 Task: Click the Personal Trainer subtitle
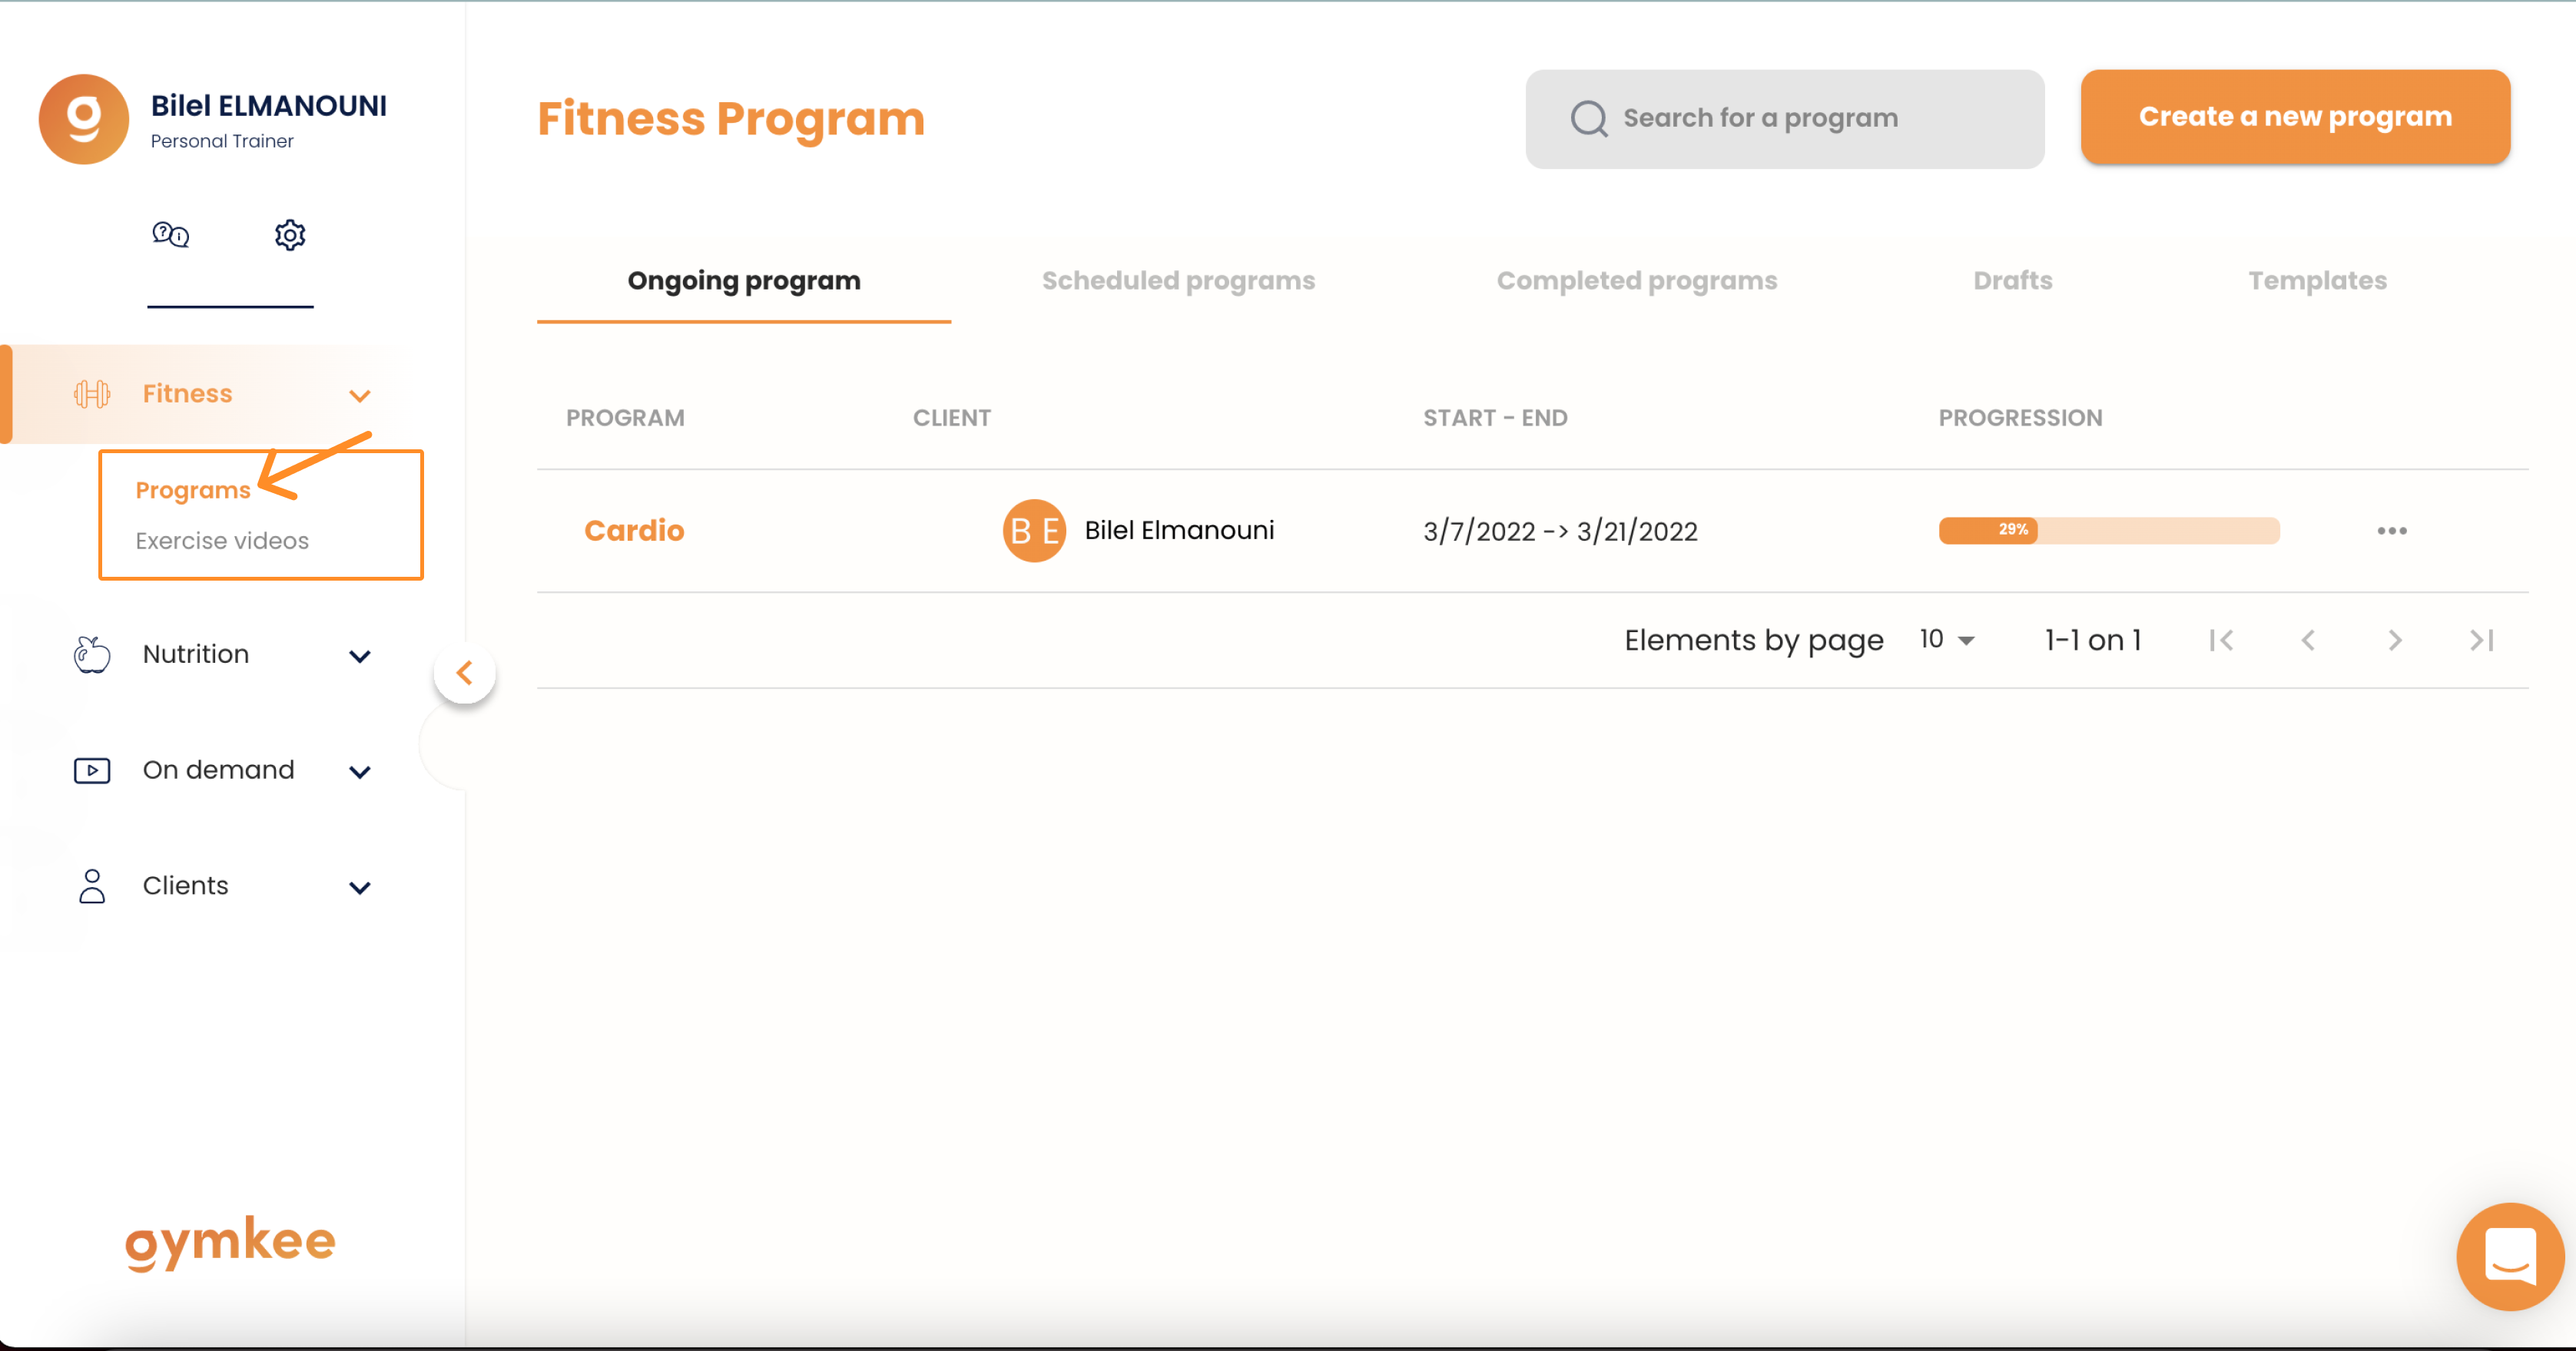[222, 142]
